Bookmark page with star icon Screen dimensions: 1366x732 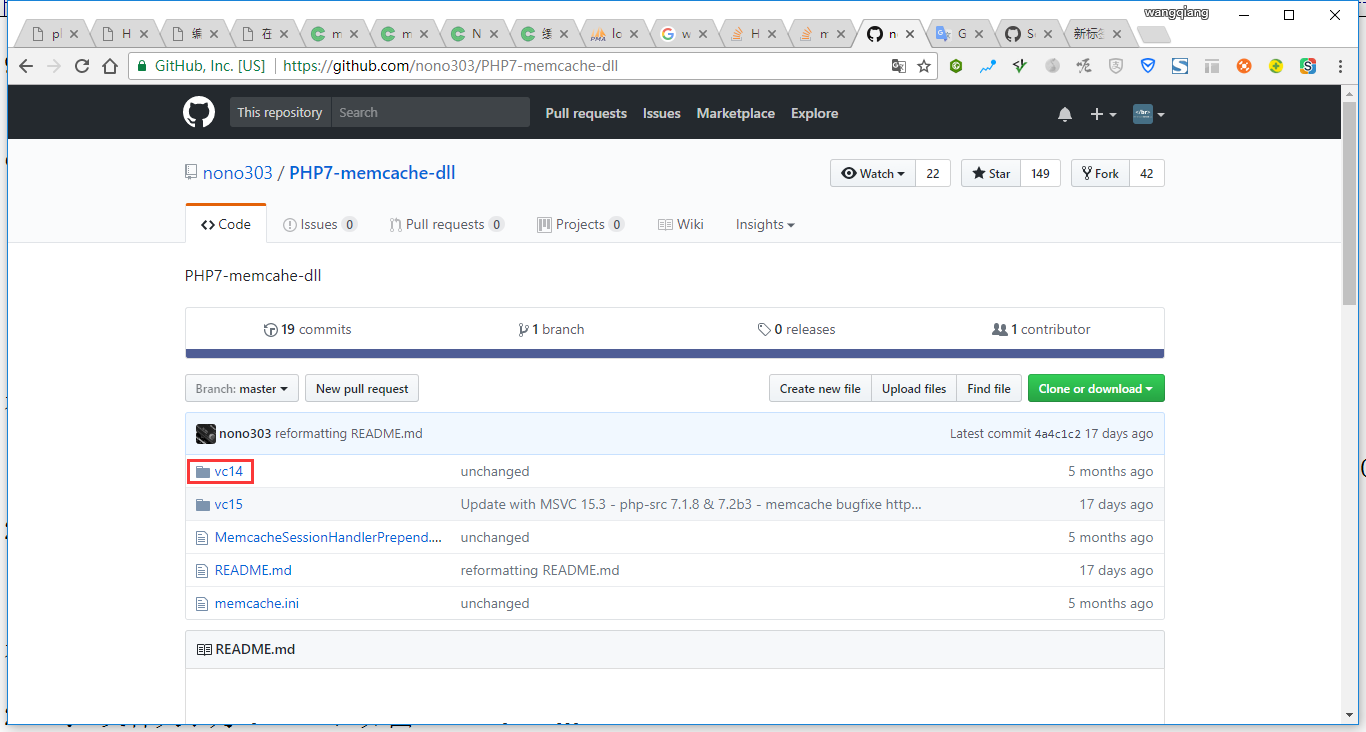[x=924, y=66]
